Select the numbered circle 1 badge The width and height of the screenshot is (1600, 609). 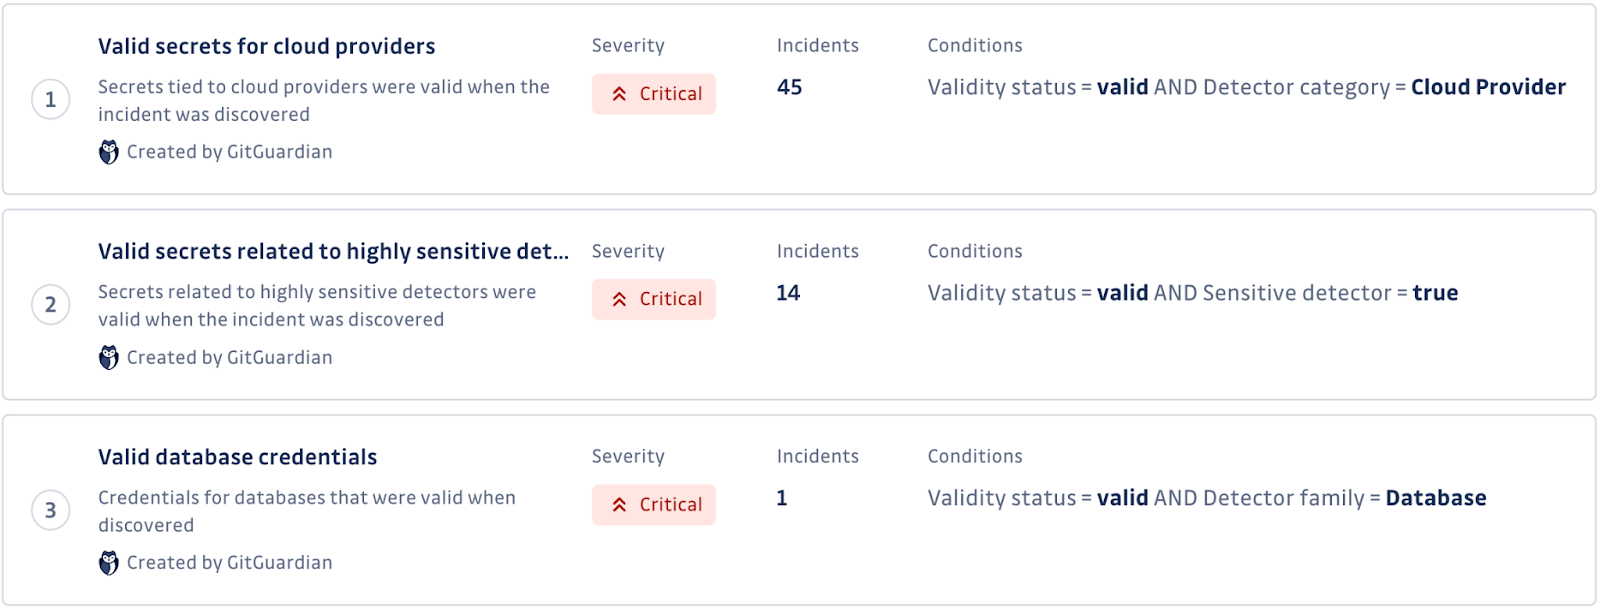point(50,98)
